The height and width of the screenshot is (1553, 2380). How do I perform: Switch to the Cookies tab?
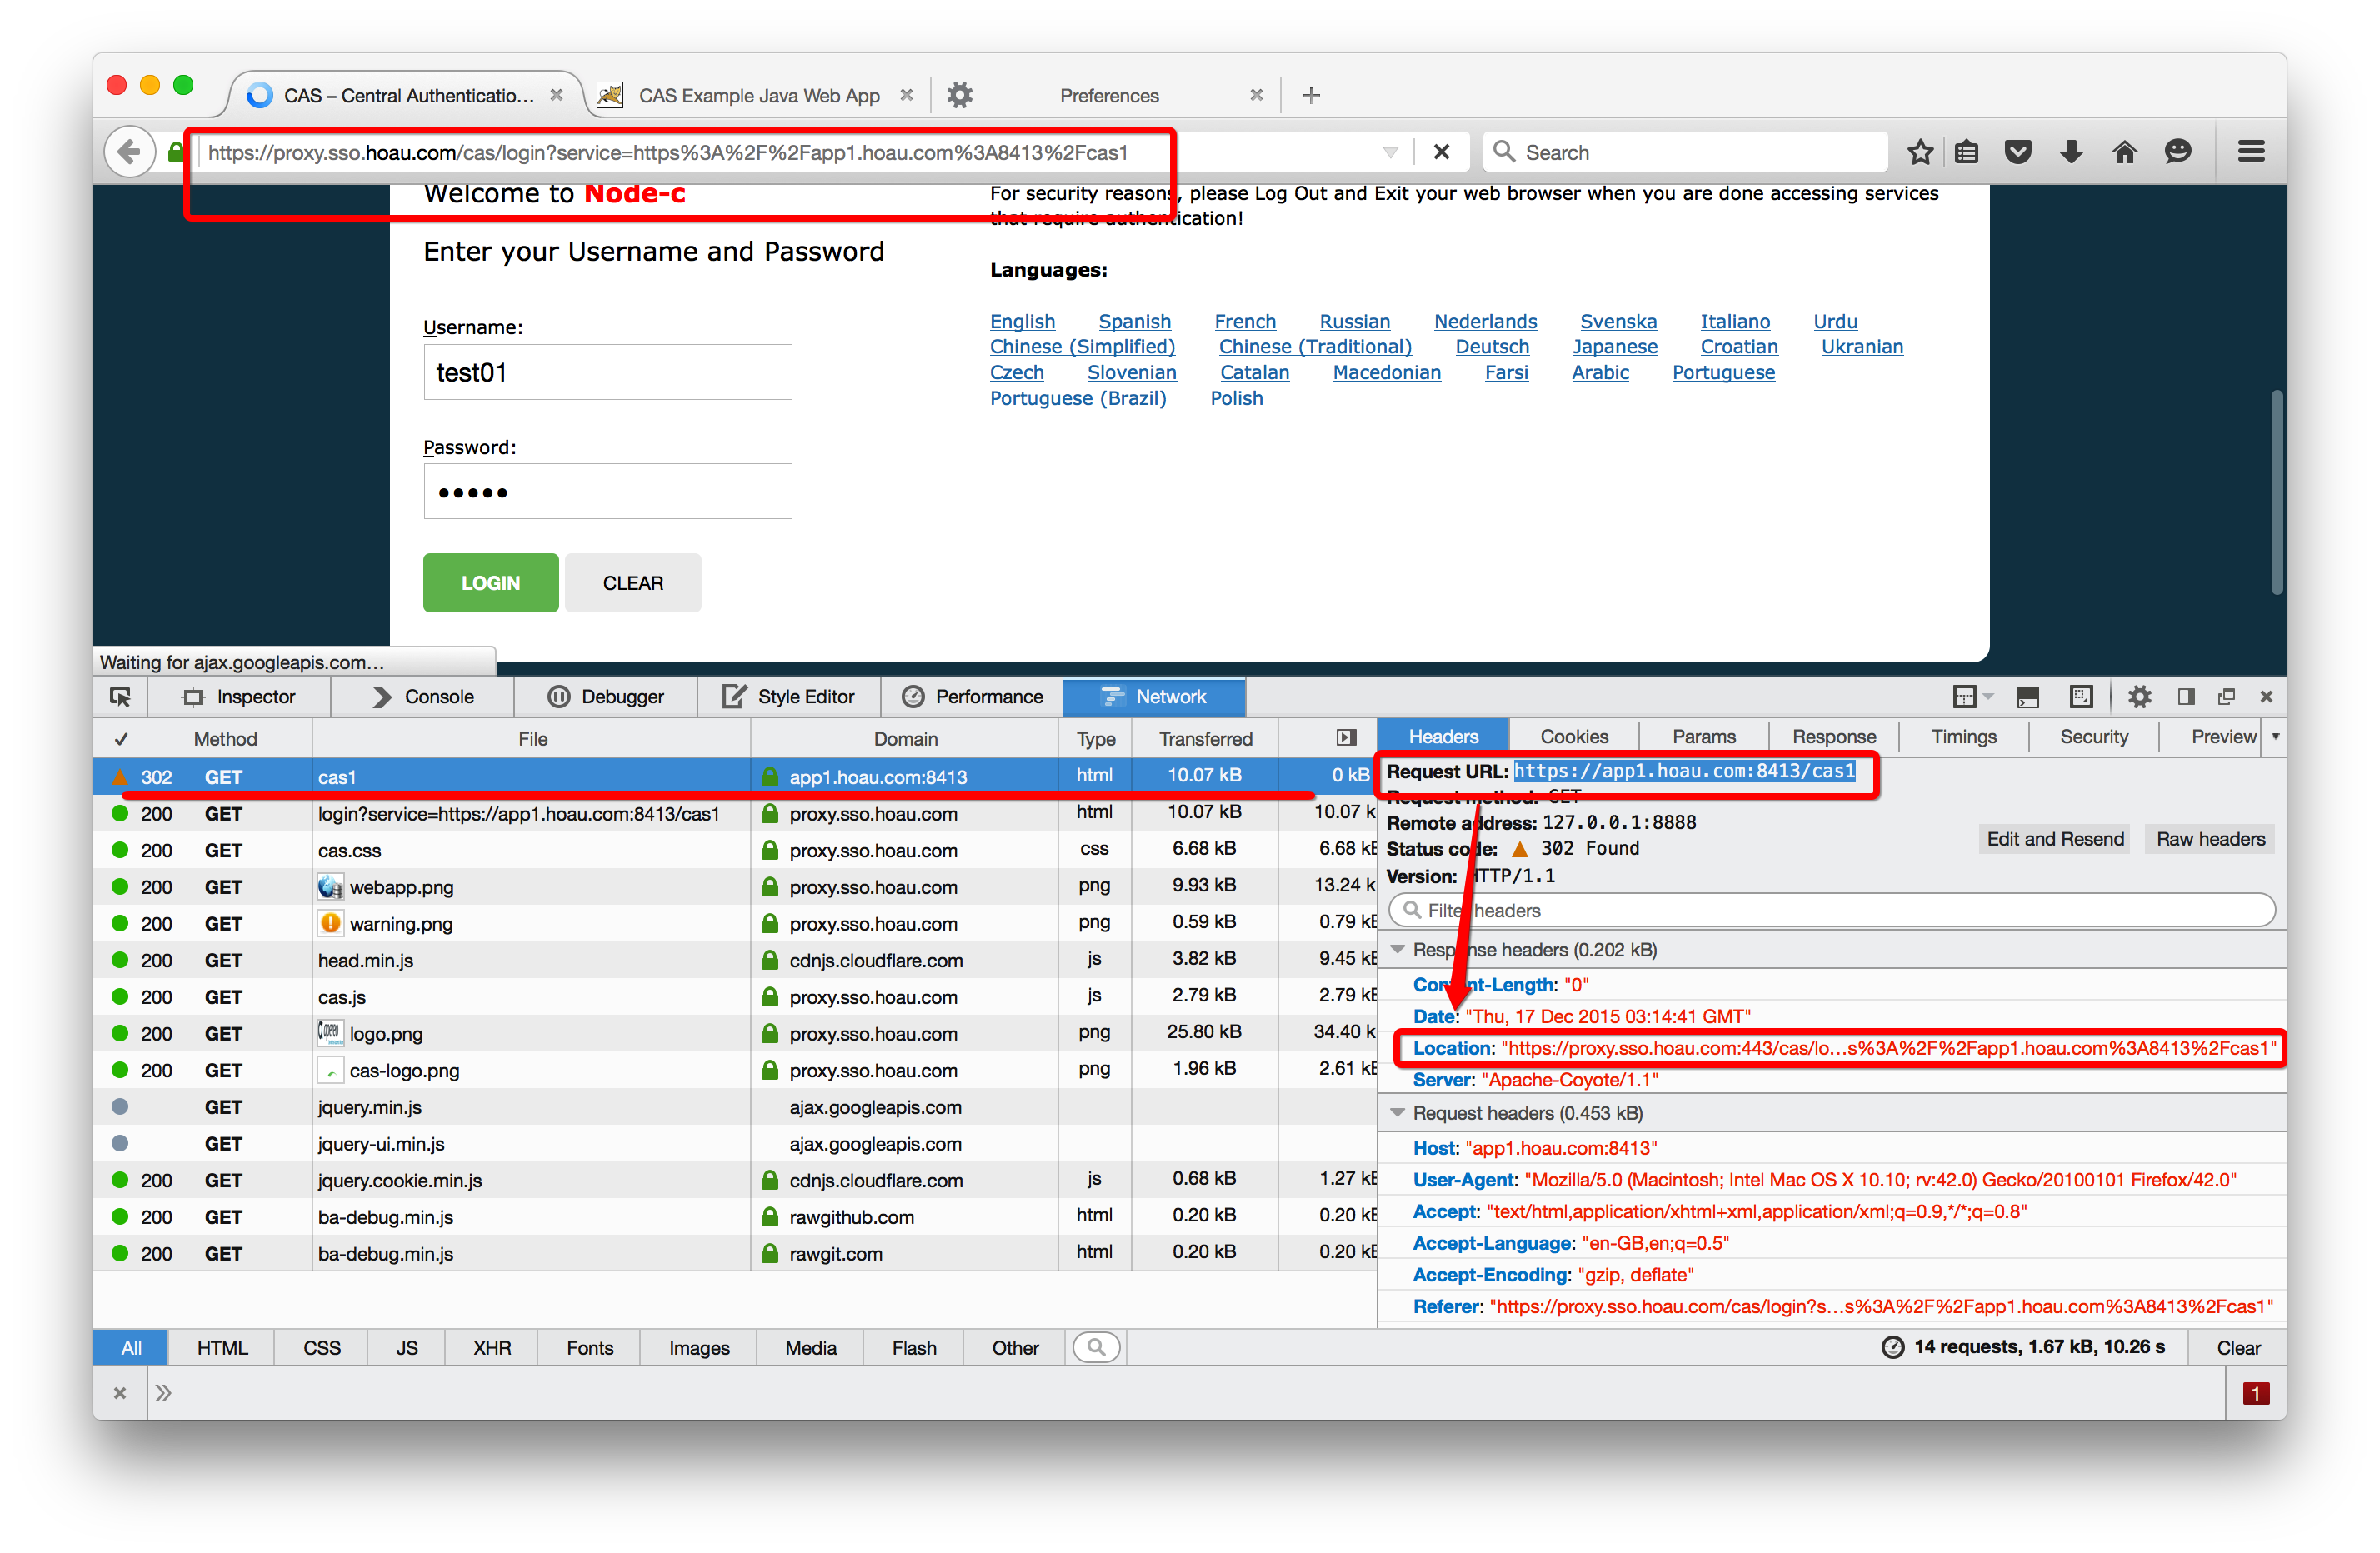pyautogui.click(x=1573, y=737)
